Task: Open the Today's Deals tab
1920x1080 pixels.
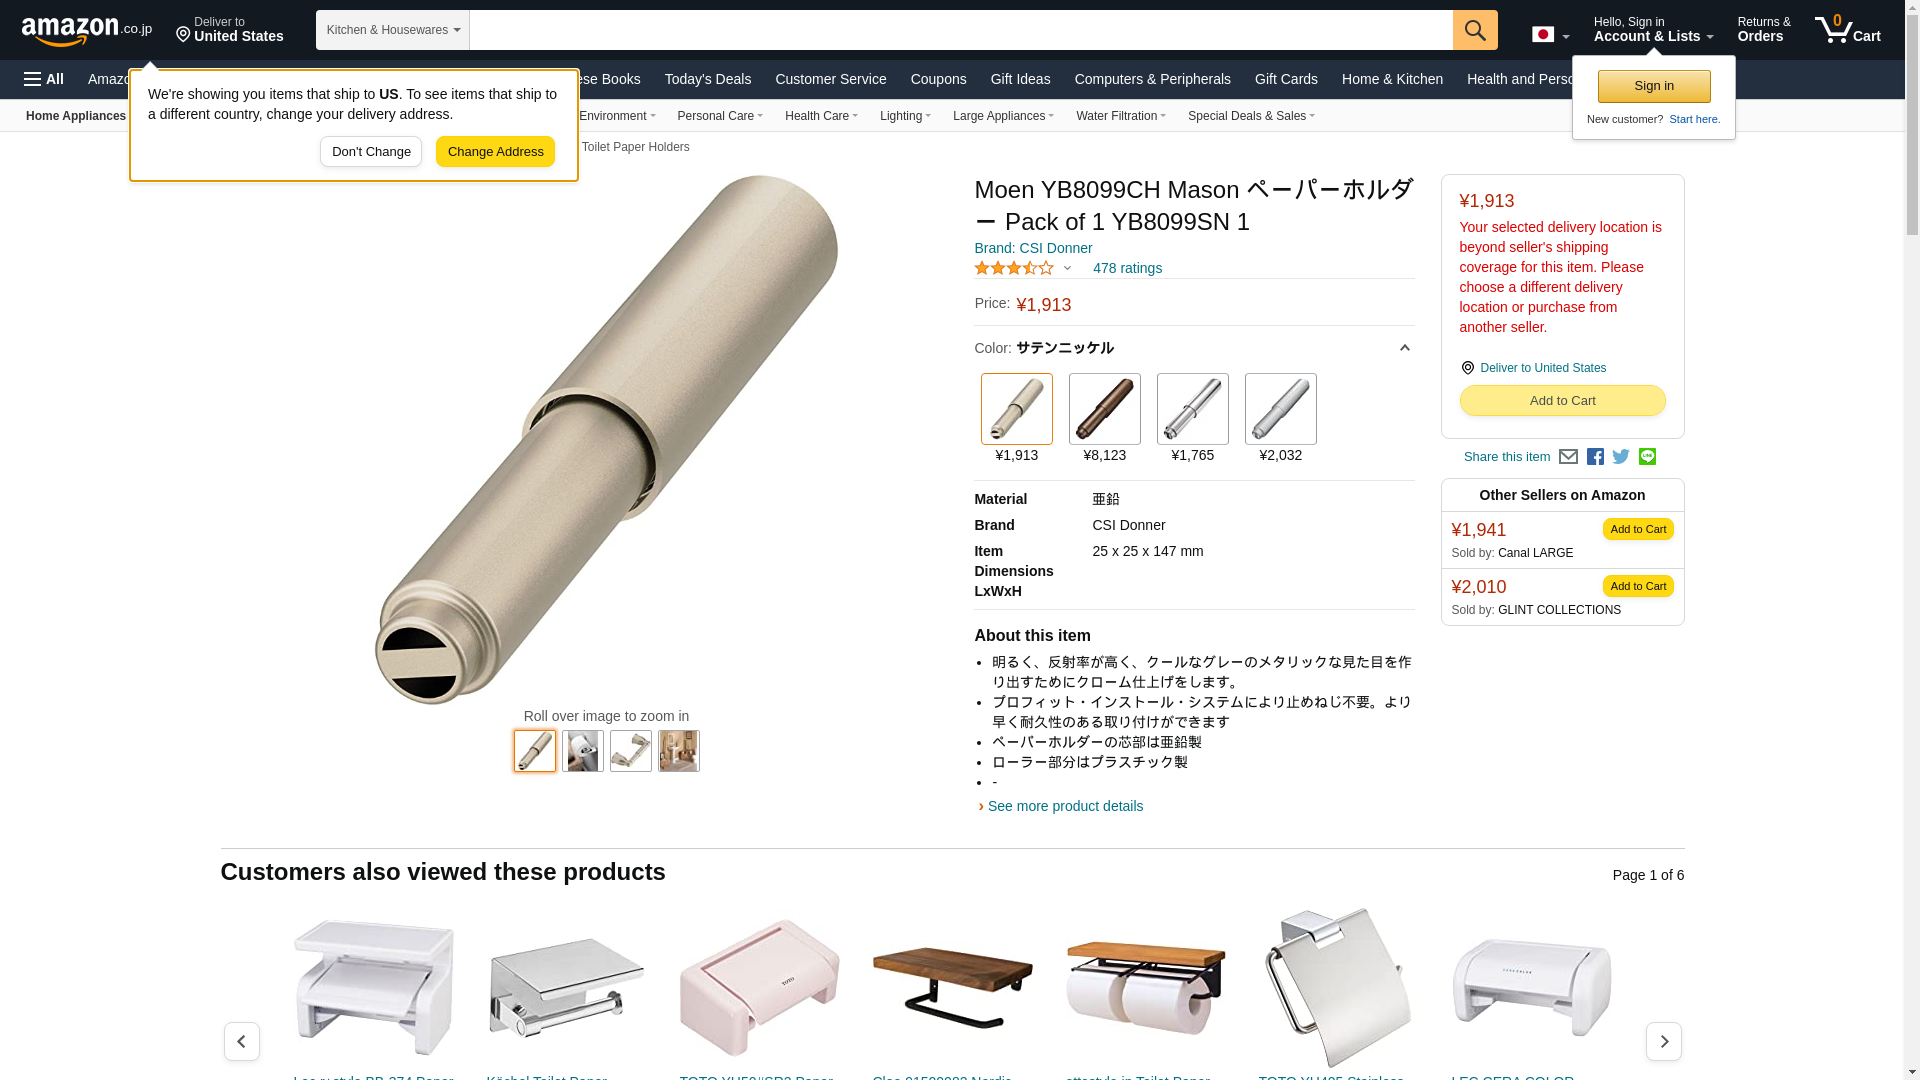Action: [708, 79]
